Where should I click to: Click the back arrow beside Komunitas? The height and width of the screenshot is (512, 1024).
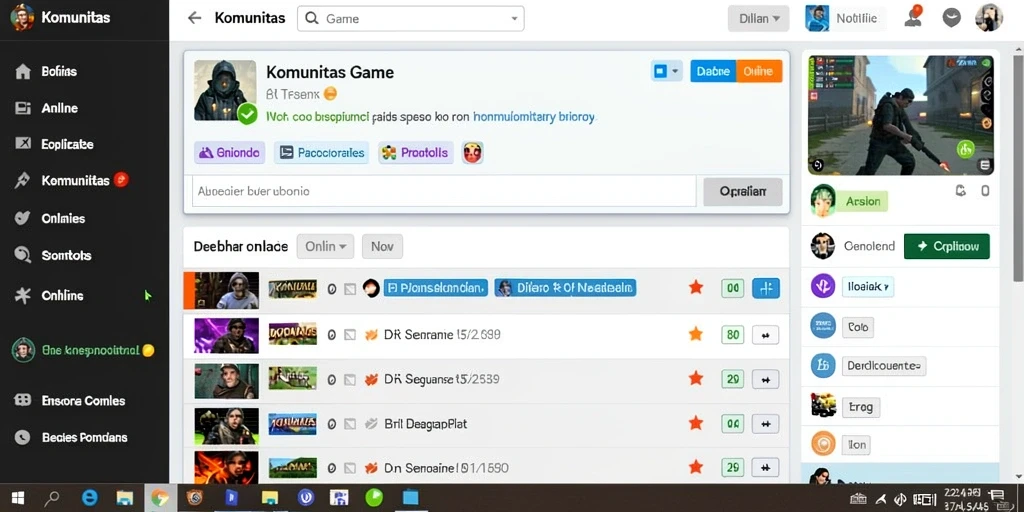[194, 18]
